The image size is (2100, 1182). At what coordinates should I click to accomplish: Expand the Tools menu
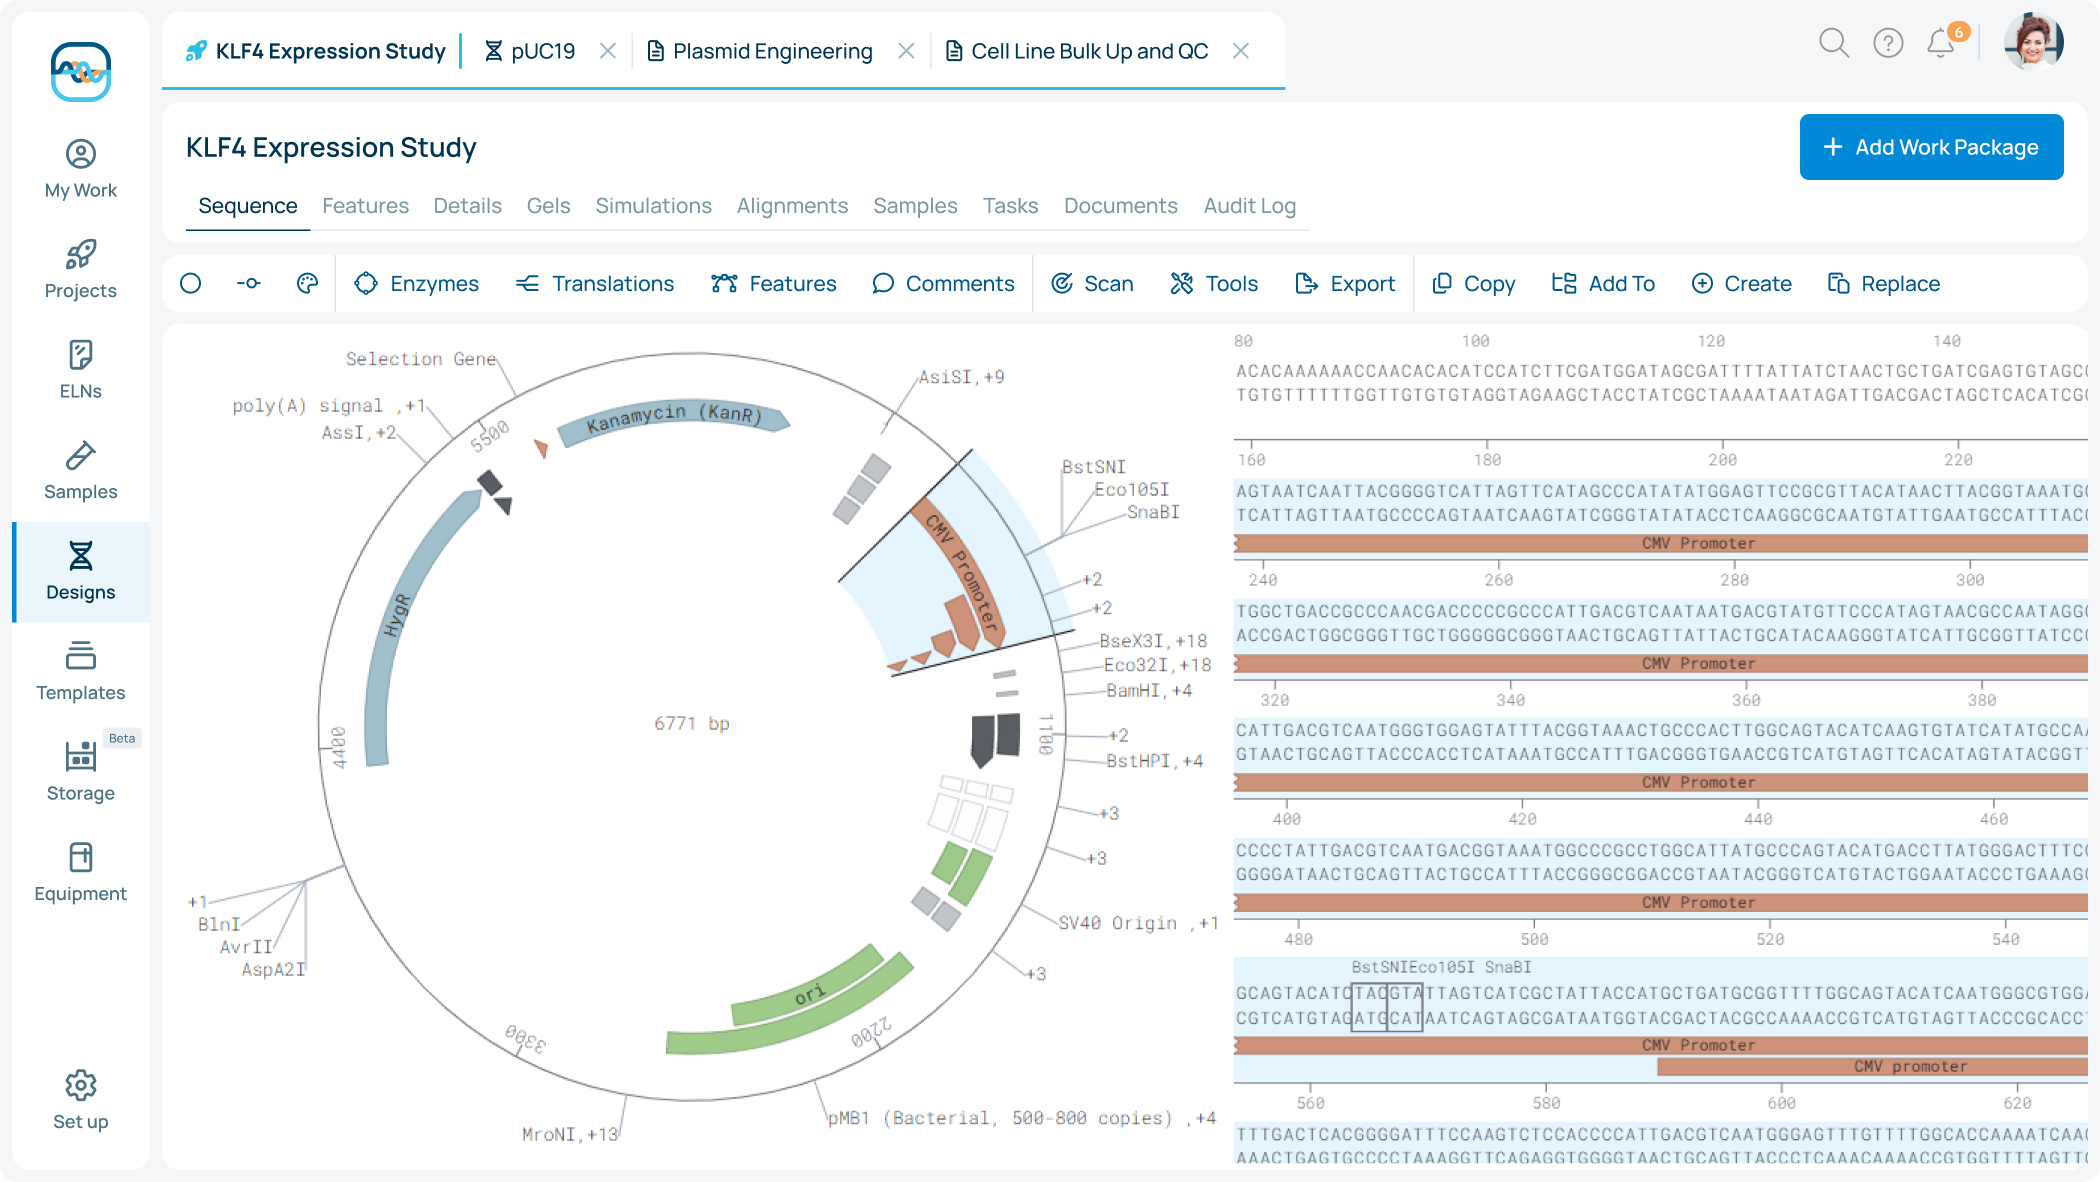pos(1214,284)
